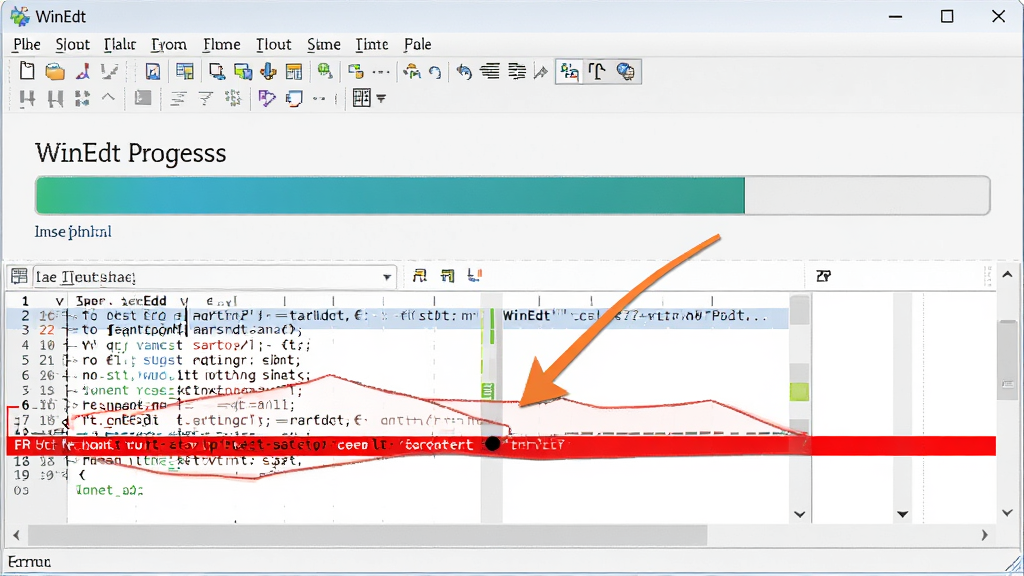Image resolution: width=1024 pixels, height=576 pixels.
Task: Click the horizontal scrollbar left arrow
Action: click(x=16, y=536)
